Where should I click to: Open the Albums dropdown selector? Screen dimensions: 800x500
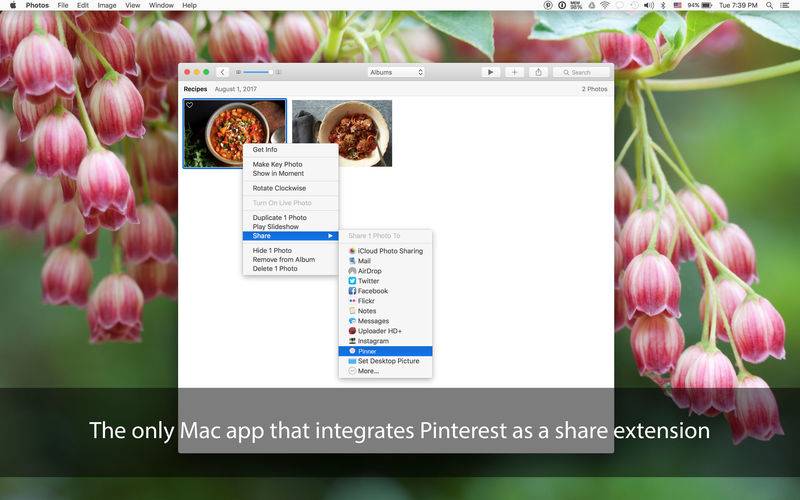396,72
